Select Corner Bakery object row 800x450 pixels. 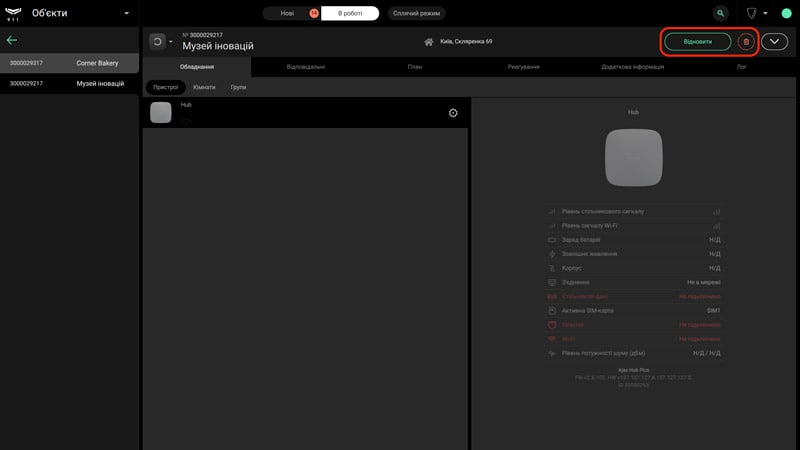69,63
